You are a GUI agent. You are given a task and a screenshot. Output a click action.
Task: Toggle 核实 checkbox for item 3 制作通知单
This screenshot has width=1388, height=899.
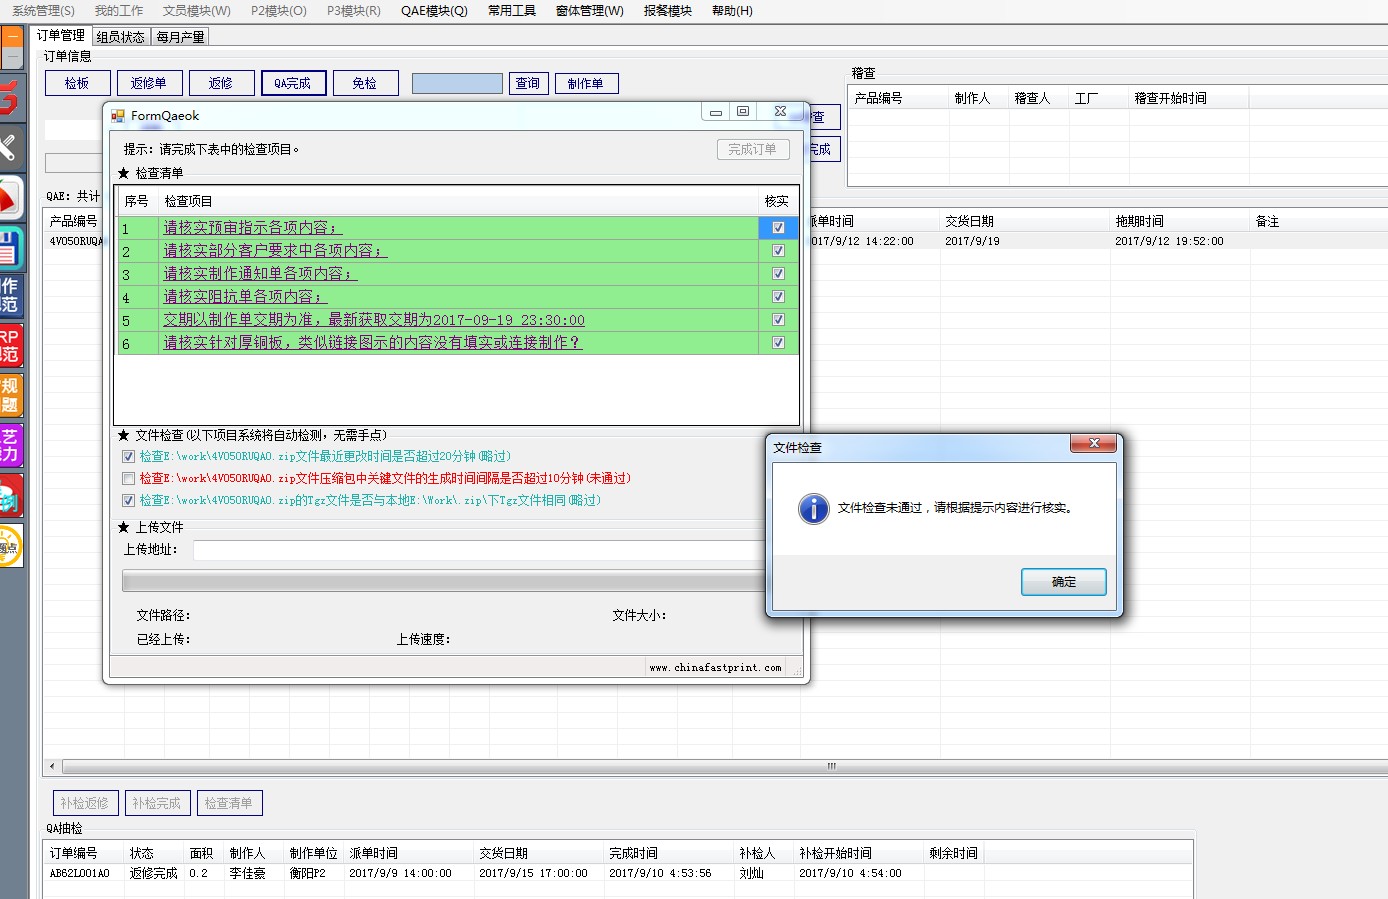coord(778,274)
